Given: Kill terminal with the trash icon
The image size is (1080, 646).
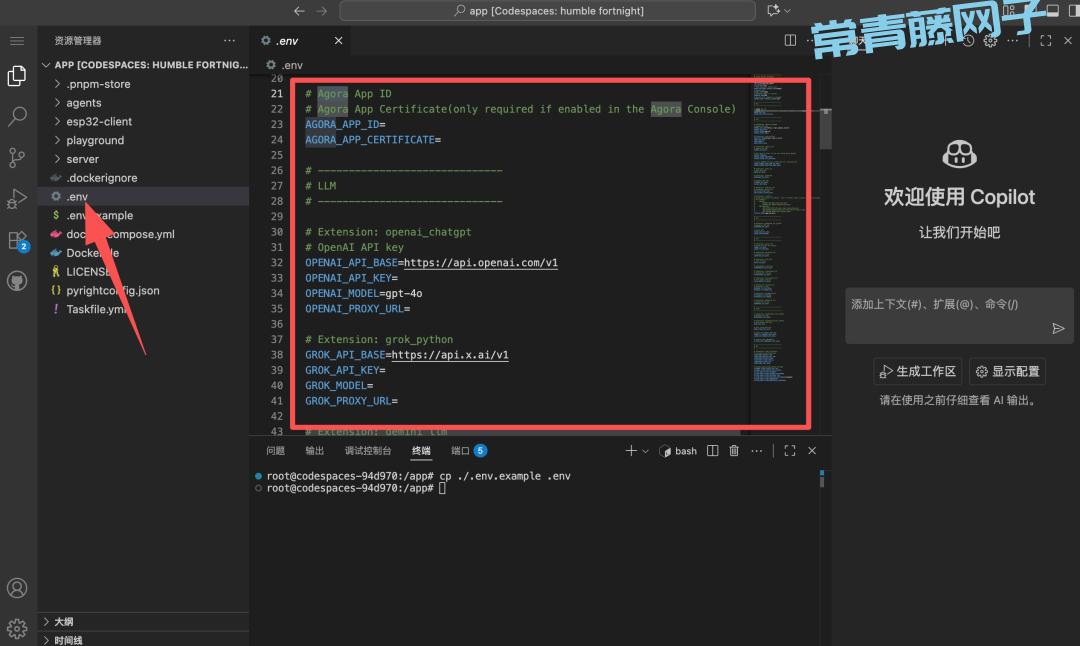Looking at the screenshot, I should (x=734, y=450).
